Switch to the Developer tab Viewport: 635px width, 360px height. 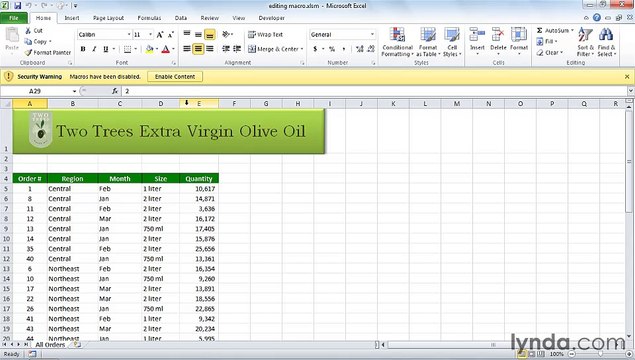click(x=271, y=18)
